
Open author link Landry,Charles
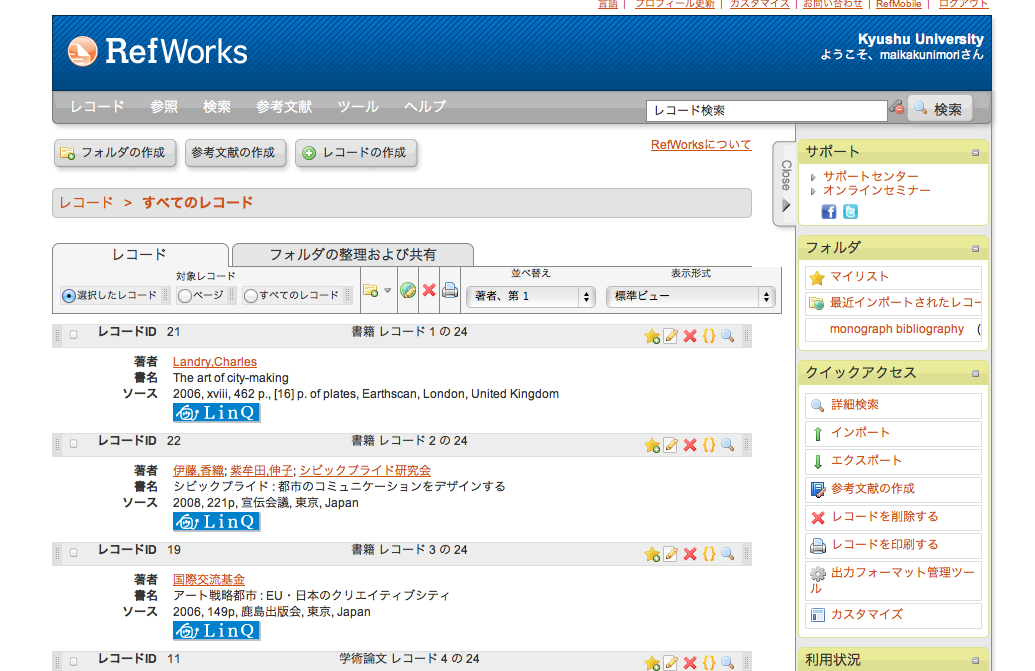pyautogui.click(x=215, y=362)
